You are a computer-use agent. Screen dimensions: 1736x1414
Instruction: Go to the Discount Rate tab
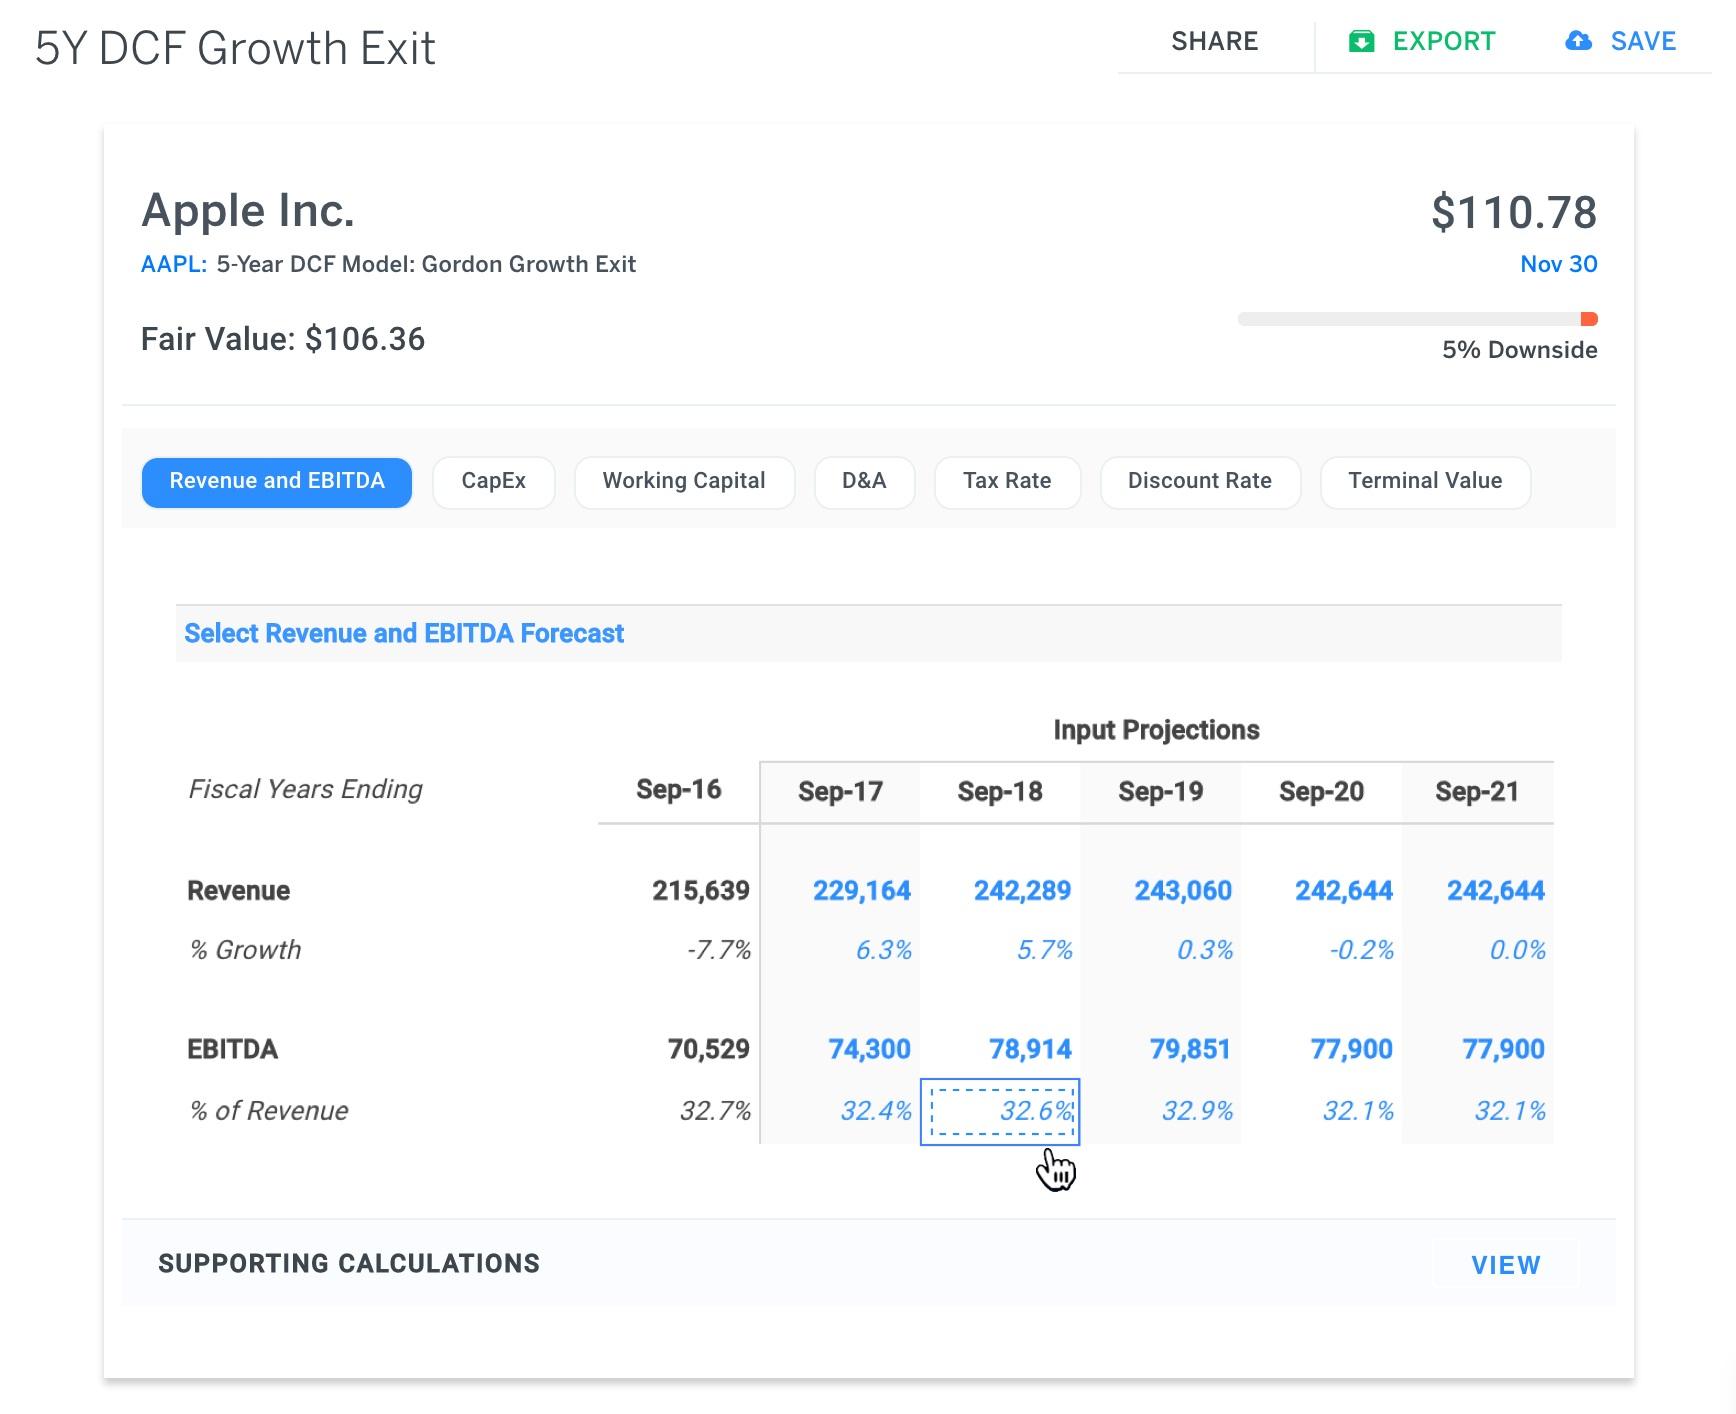[x=1200, y=482]
